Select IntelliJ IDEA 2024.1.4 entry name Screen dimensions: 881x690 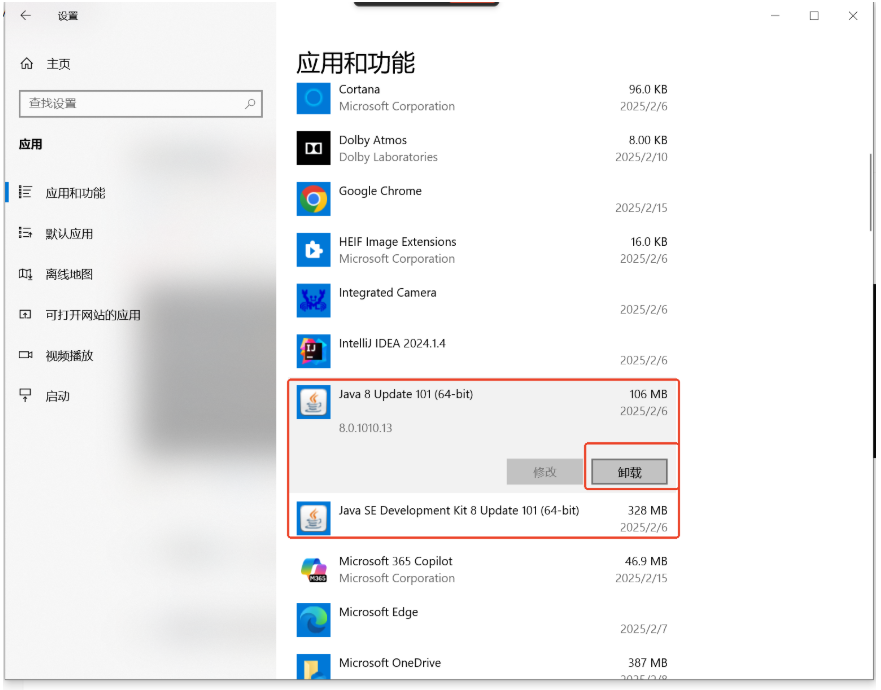coord(392,343)
